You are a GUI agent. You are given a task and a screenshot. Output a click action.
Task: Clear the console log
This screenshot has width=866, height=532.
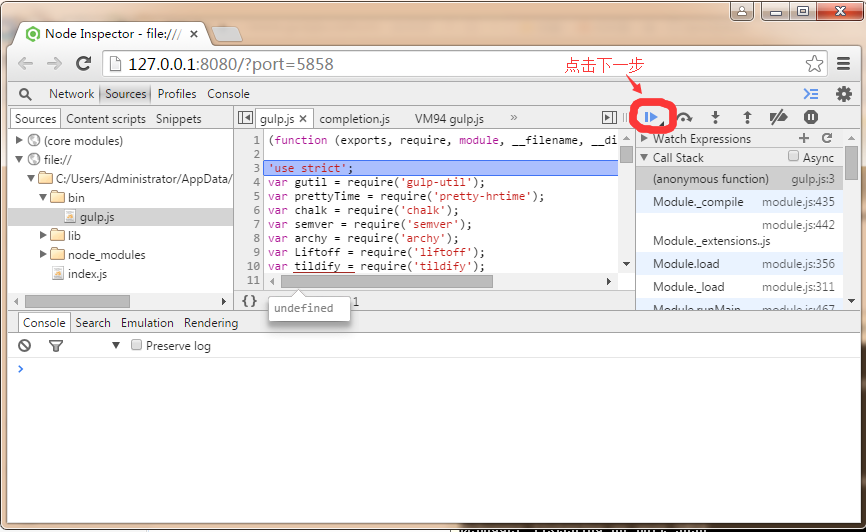pyautogui.click(x=24, y=346)
